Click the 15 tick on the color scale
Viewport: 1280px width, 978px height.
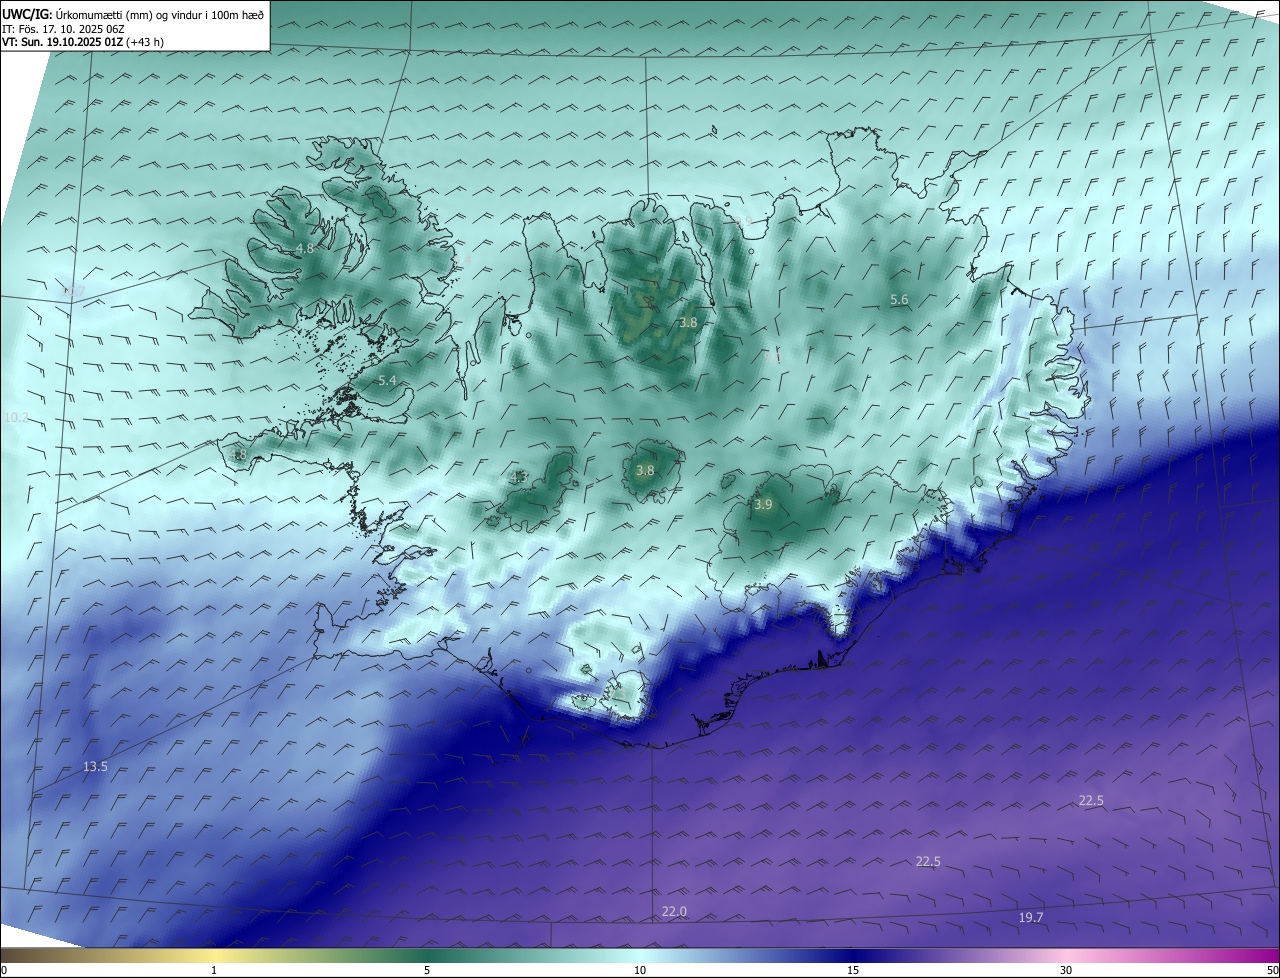click(853, 970)
